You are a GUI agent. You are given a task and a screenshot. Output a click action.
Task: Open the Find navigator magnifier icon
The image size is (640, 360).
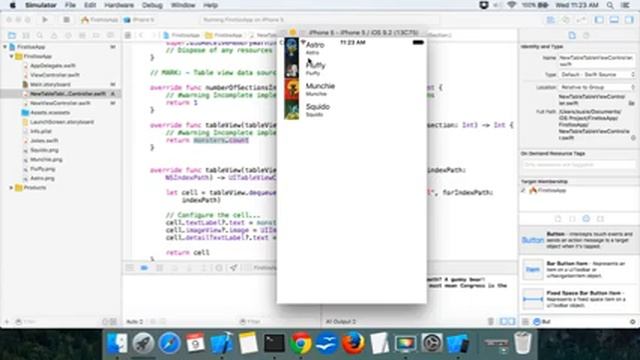tap(40, 36)
